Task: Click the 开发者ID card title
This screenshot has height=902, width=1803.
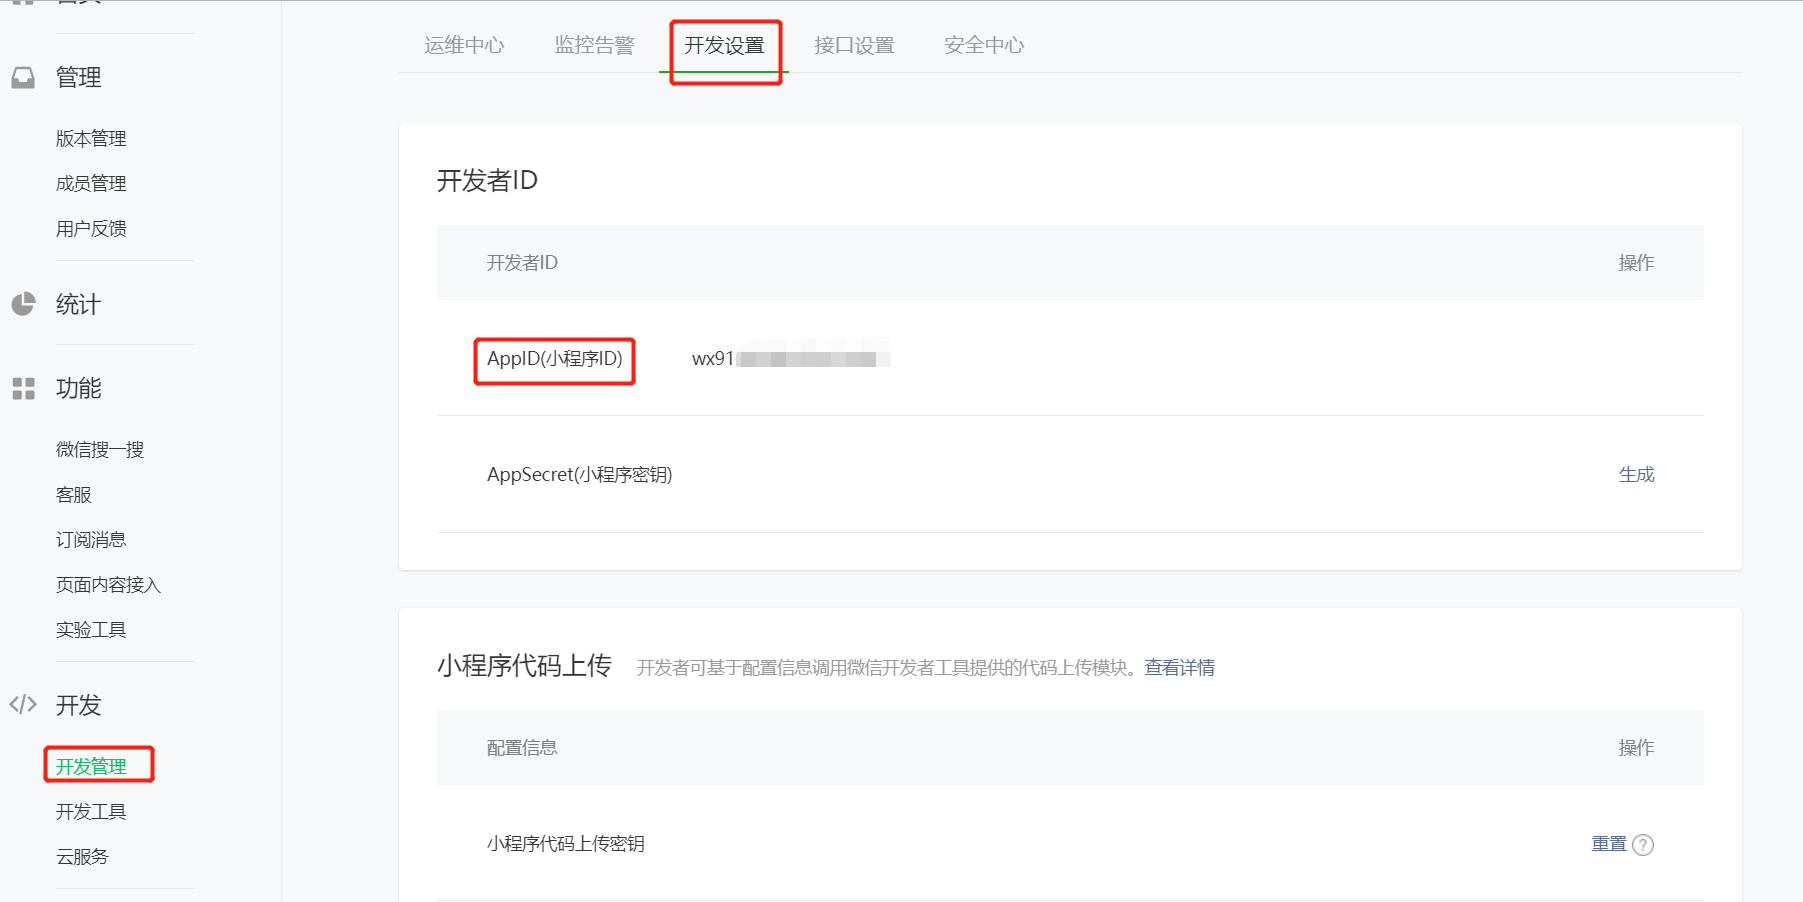Action: pyautogui.click(x=487, y=180)
